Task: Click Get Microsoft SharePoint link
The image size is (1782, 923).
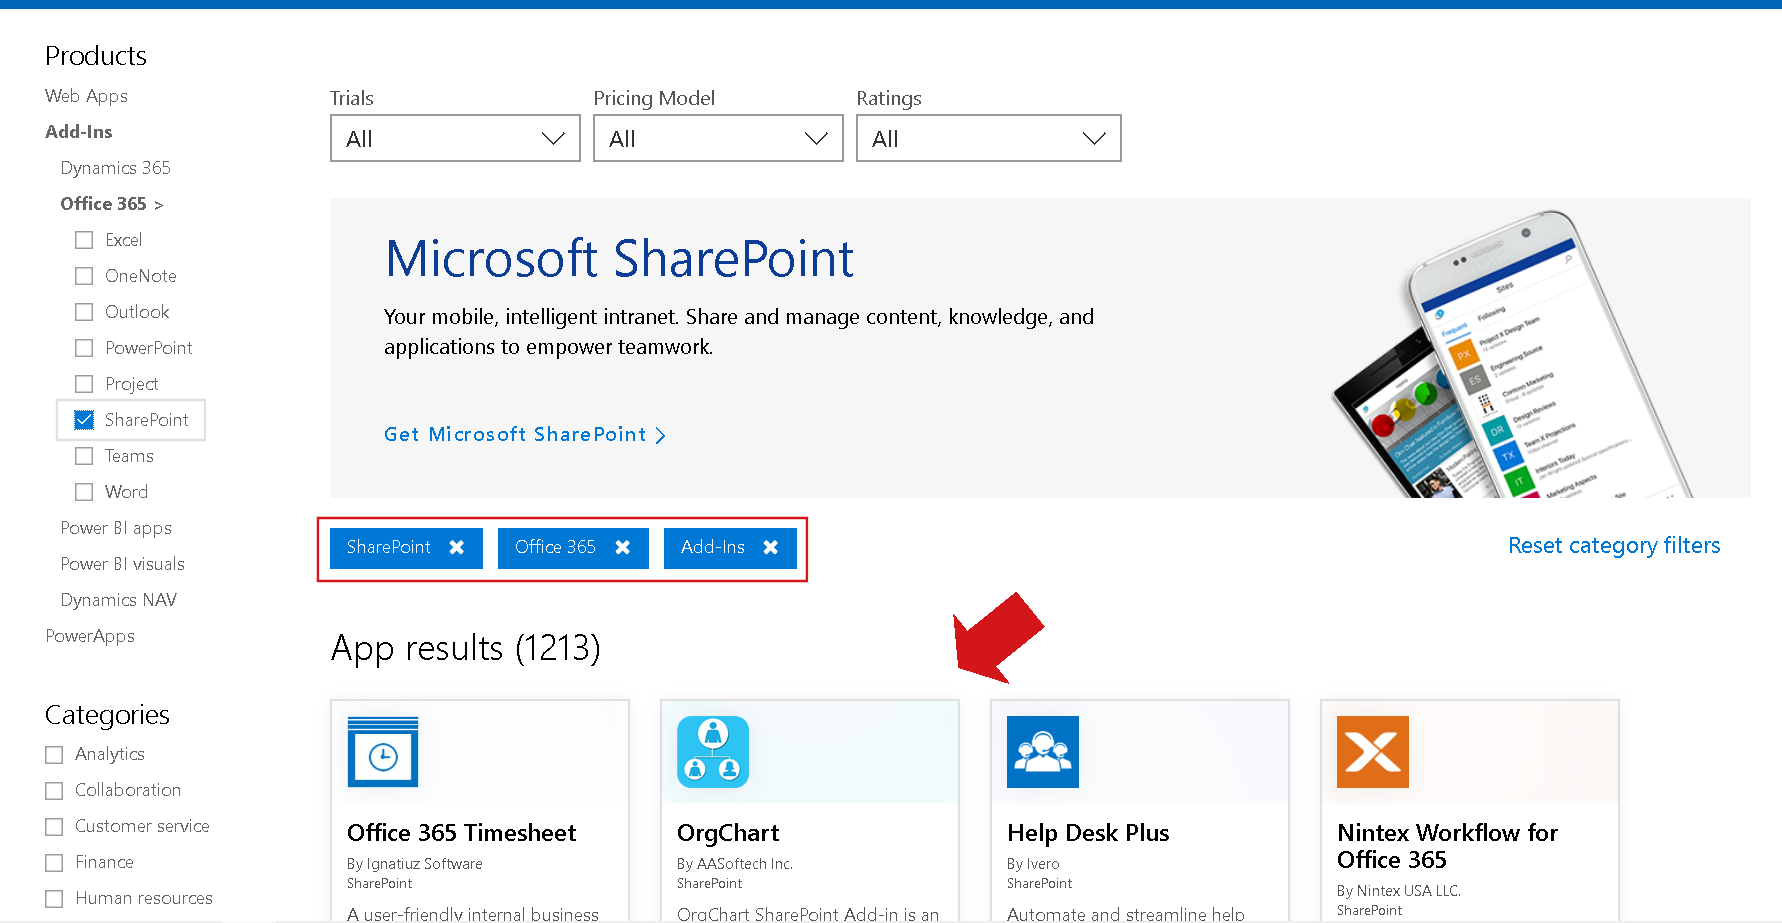Action: pyautogui.click(x=515, y=435)
